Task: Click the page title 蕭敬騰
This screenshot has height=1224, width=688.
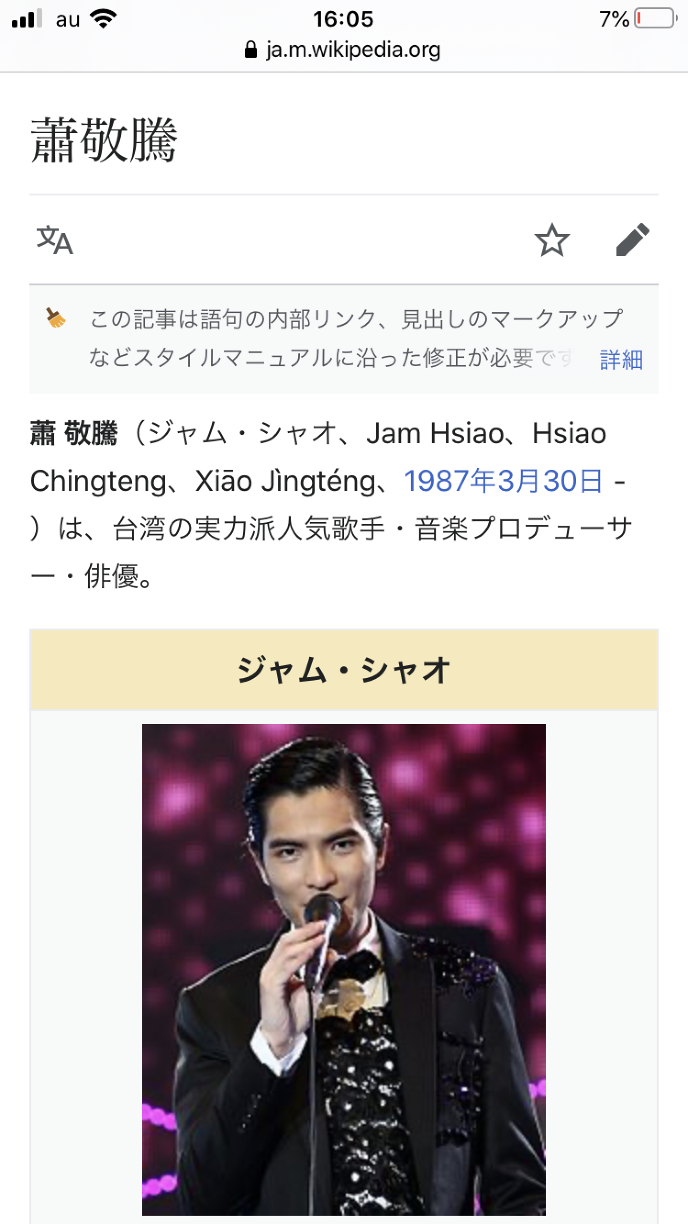Action: [x=104, y=141]
